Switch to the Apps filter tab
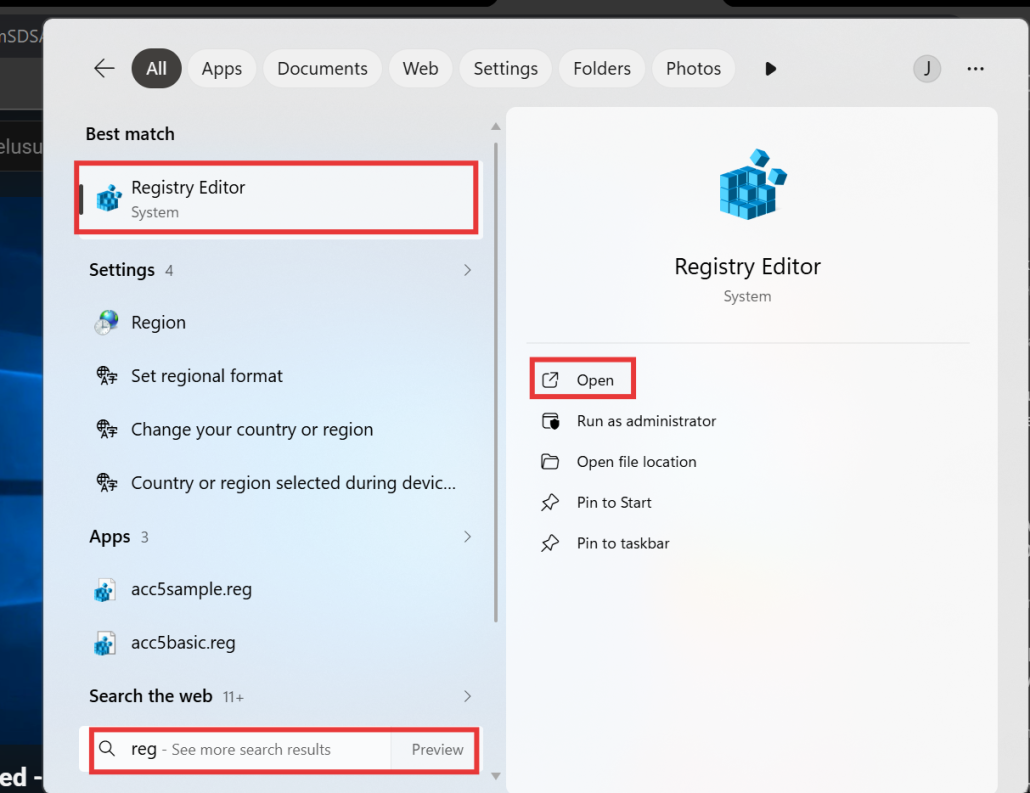This screenshot has width=1030, height=793. pos(221,68)
